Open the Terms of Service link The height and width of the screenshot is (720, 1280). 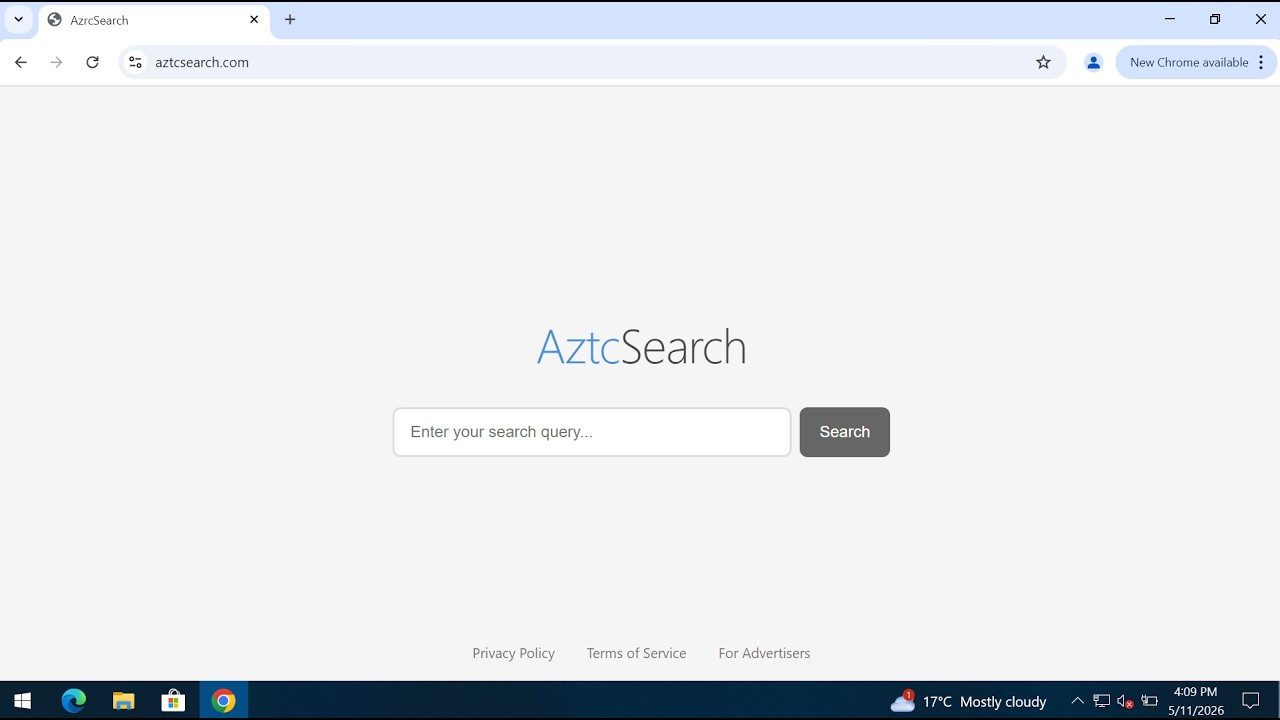pyautogui.click(x=636, y=653)
